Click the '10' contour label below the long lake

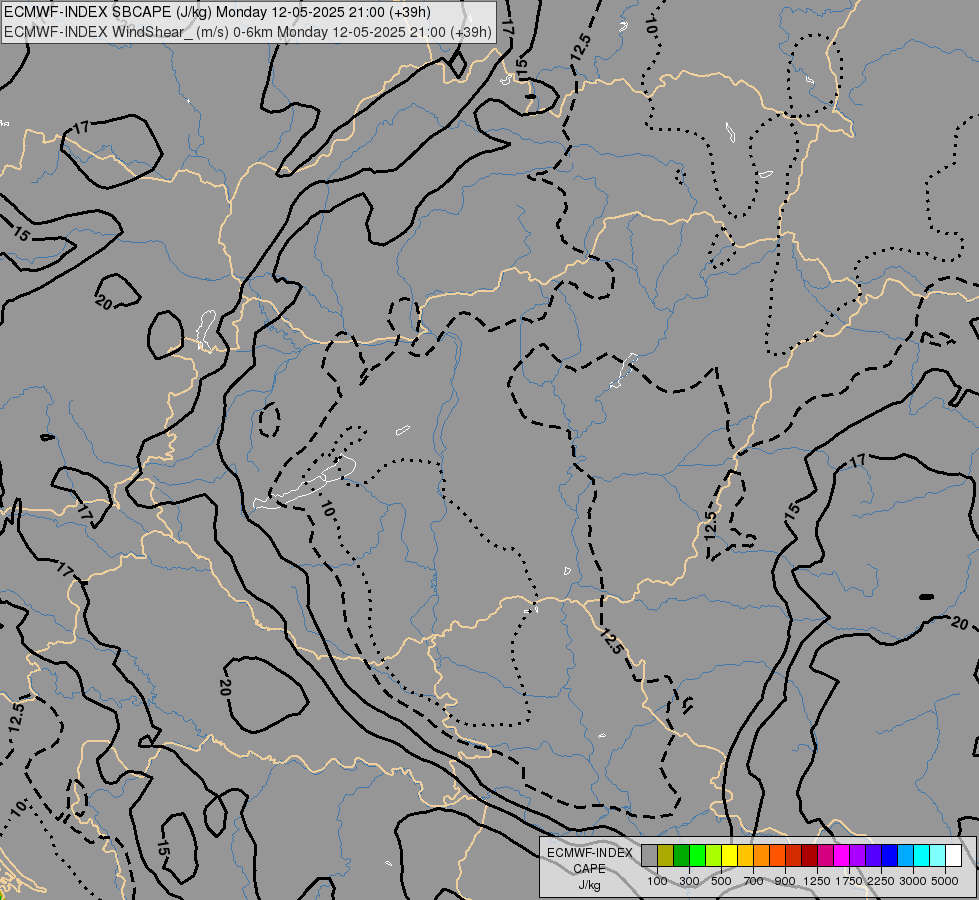pyautogui.click(x=328, y=509)
